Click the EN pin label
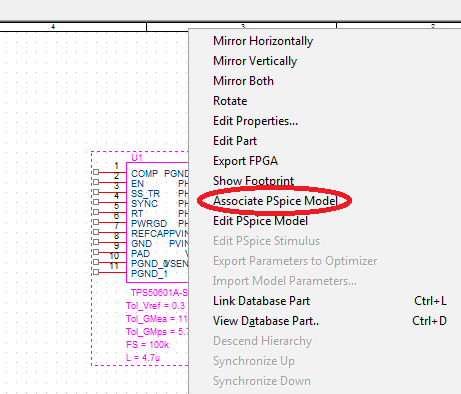Viewport: 461px width, 394px height. pos(137,184)
